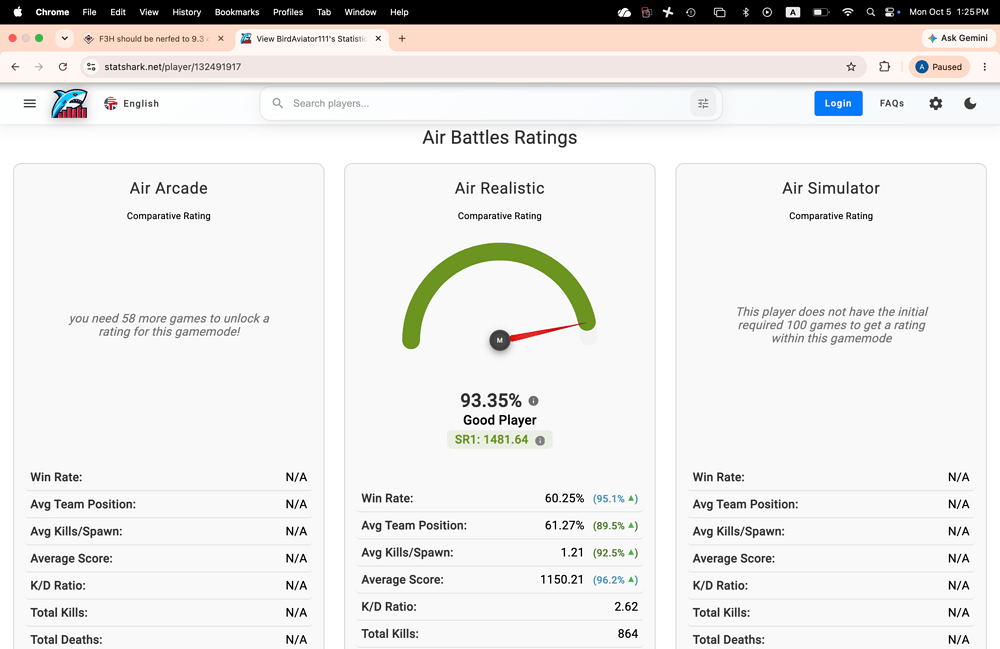The width and height of the screenshot is (1000, 649).
Task: Open the Apple menu
Action: coord(17,11)
